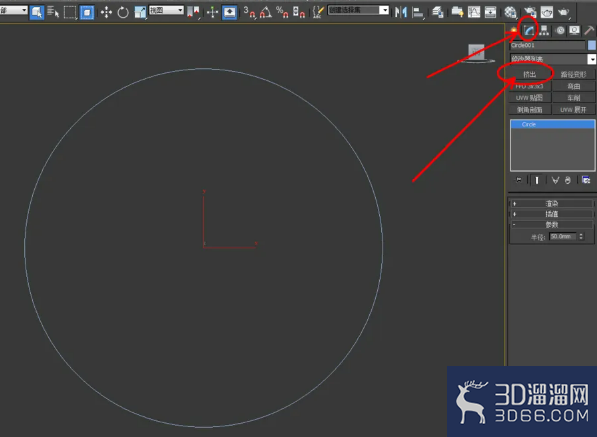Click the Mirror tool icon
The height and width of the screenshot is (437, 597).
coord(401,13)
